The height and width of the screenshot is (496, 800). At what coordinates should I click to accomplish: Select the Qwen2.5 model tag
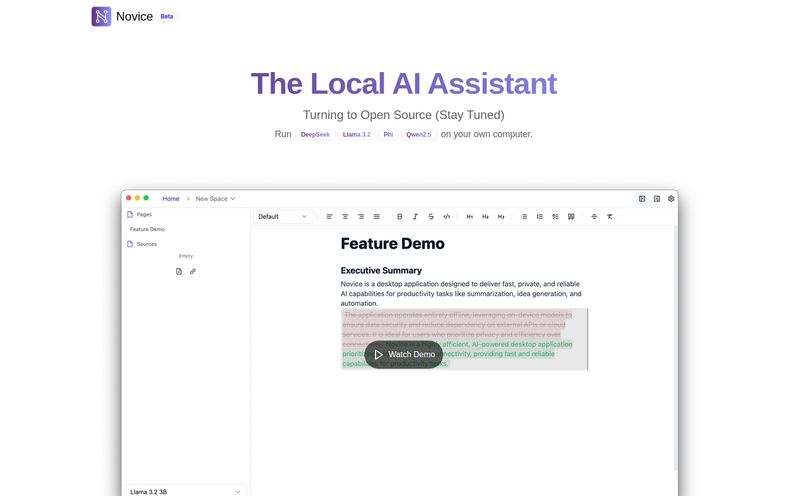click(x=419, y=134)
